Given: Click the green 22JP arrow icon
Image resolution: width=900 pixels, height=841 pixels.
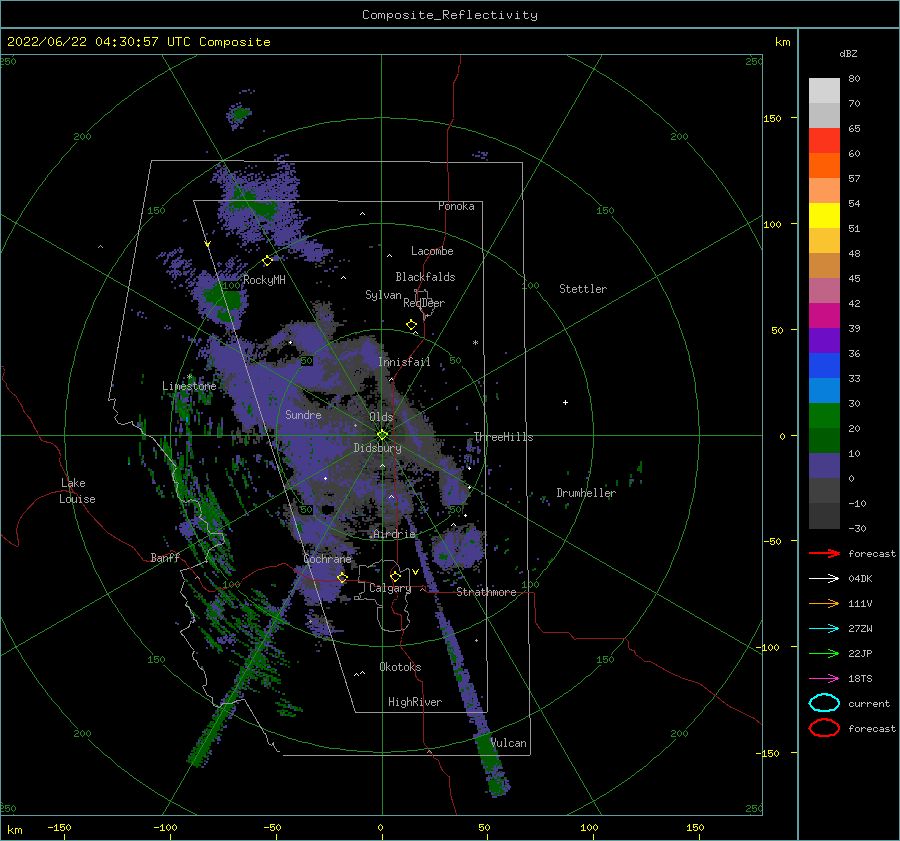Looking at the screenshot, I should tap(824, 653).
